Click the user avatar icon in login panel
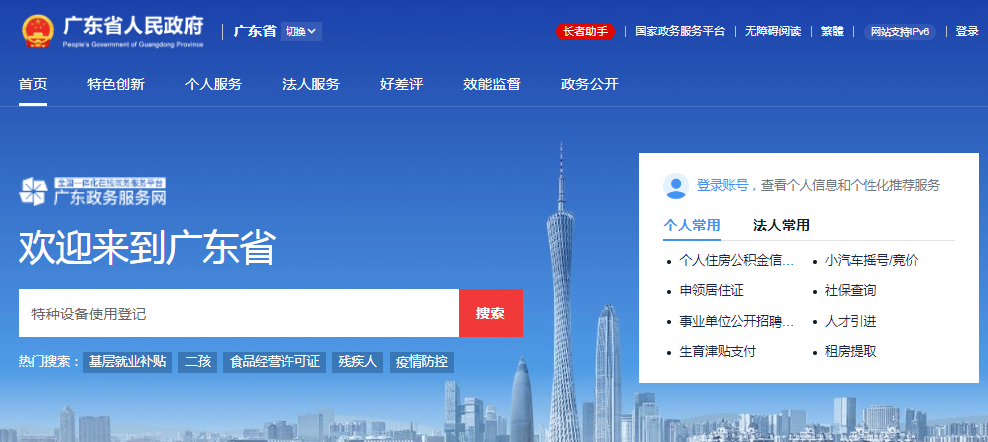 click(675, 186)
